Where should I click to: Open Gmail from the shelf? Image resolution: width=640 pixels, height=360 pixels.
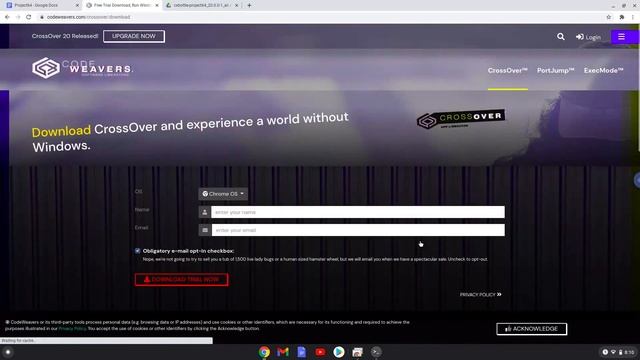[x=282, y=352]
